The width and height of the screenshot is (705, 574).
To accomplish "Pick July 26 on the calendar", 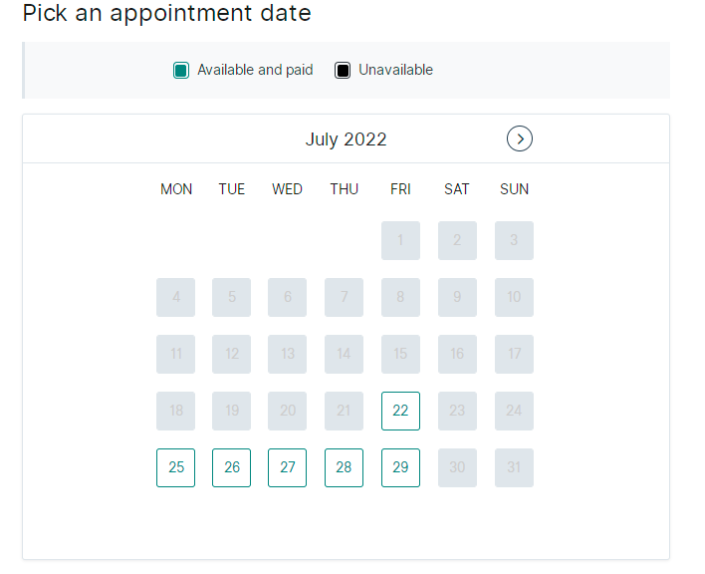I will click(x=232, y=467).
